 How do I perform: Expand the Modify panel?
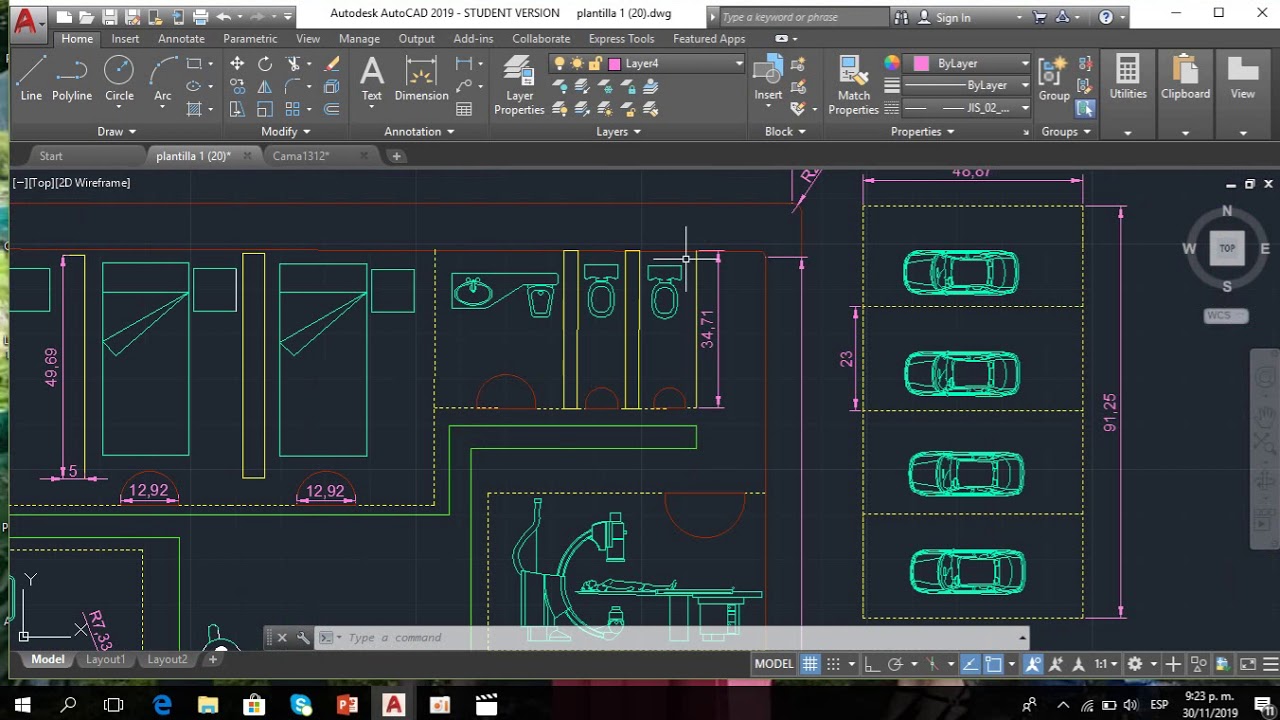(285, 131)
